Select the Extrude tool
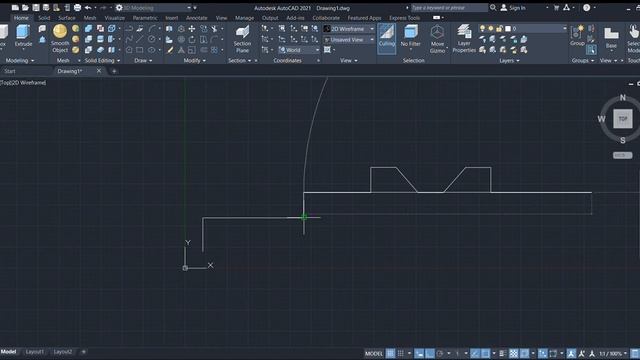The width and height of the screenshot is (640, 360). pos(23,36)
